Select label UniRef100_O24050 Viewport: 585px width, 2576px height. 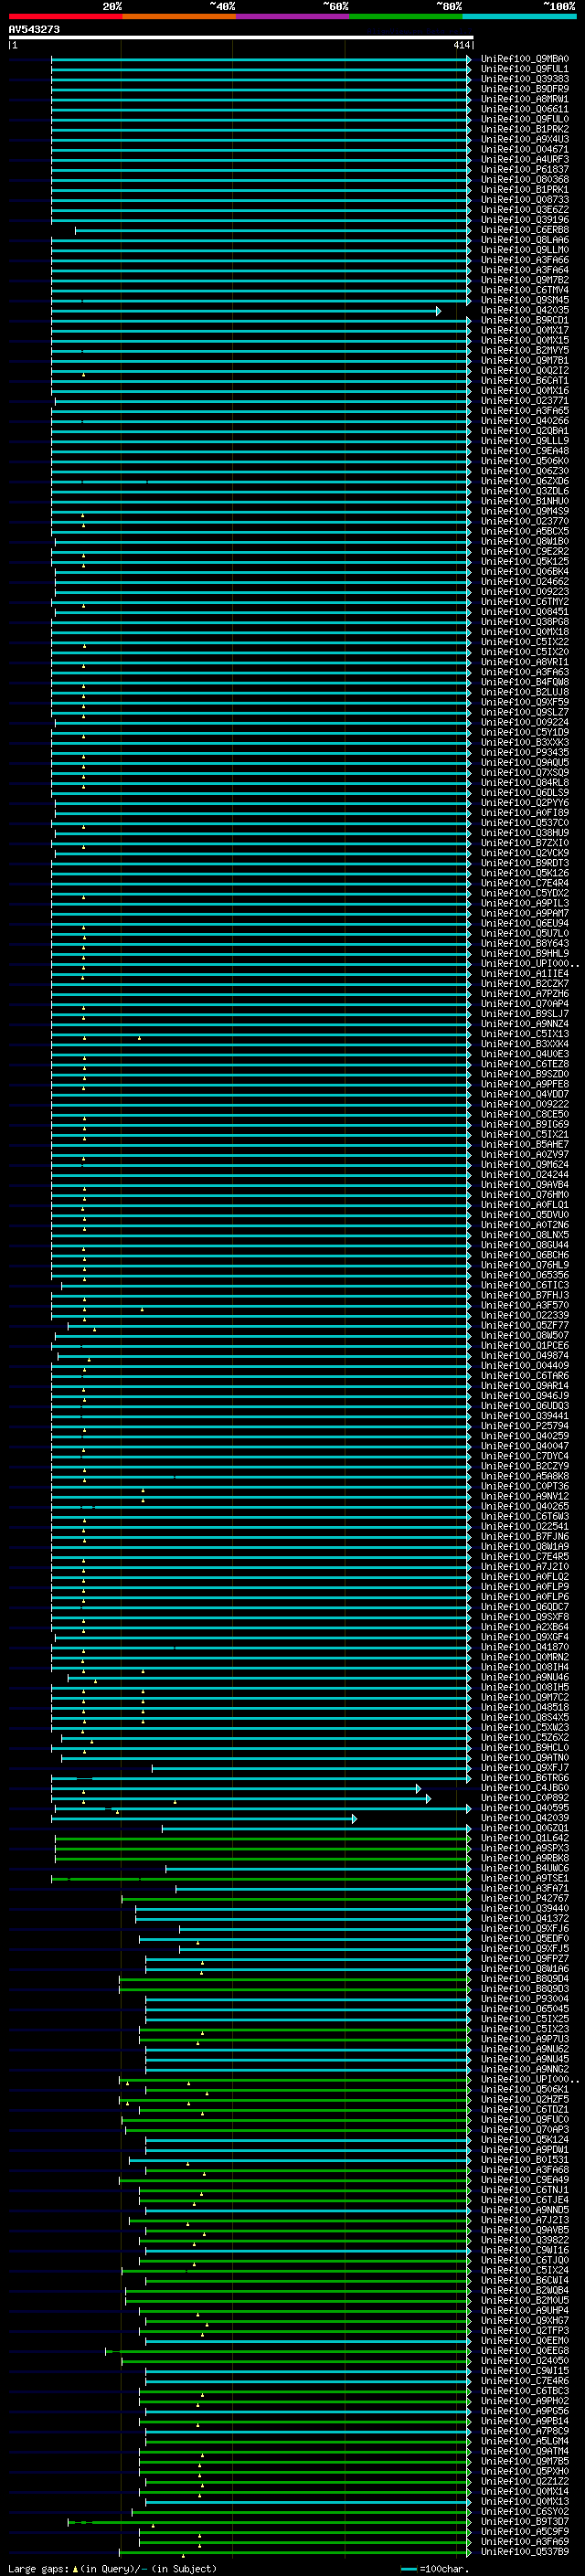525,2361
